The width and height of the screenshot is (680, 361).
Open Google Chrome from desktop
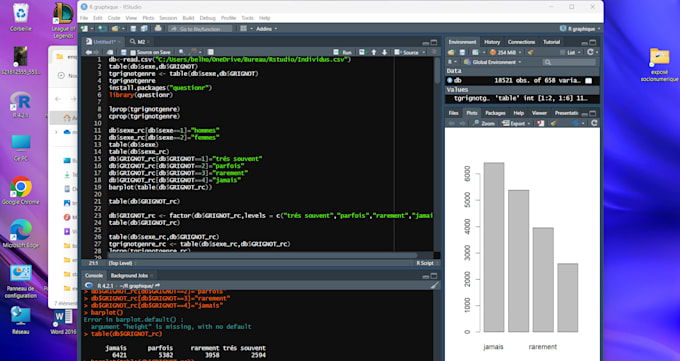tap(21, 190)
